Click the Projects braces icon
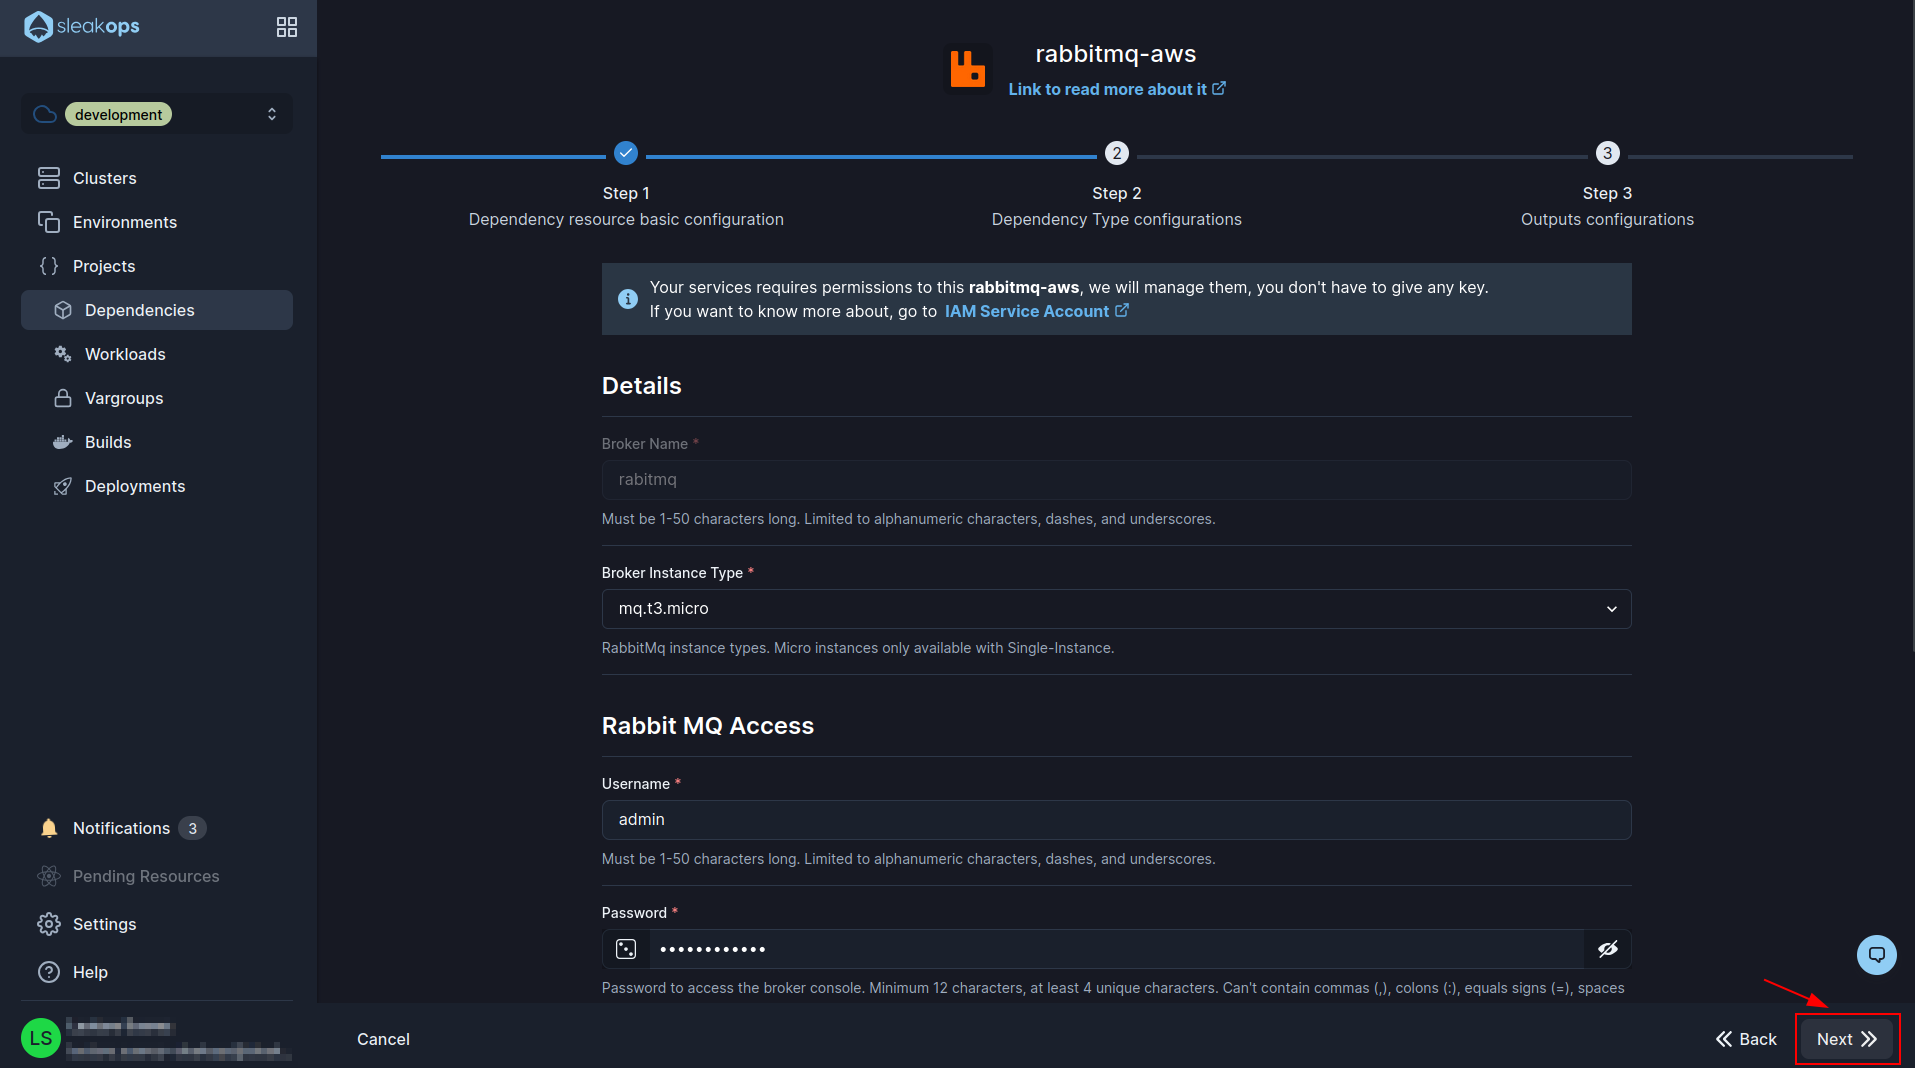The height and width of the screenshot is (1068, 1915). pos(49,266)
